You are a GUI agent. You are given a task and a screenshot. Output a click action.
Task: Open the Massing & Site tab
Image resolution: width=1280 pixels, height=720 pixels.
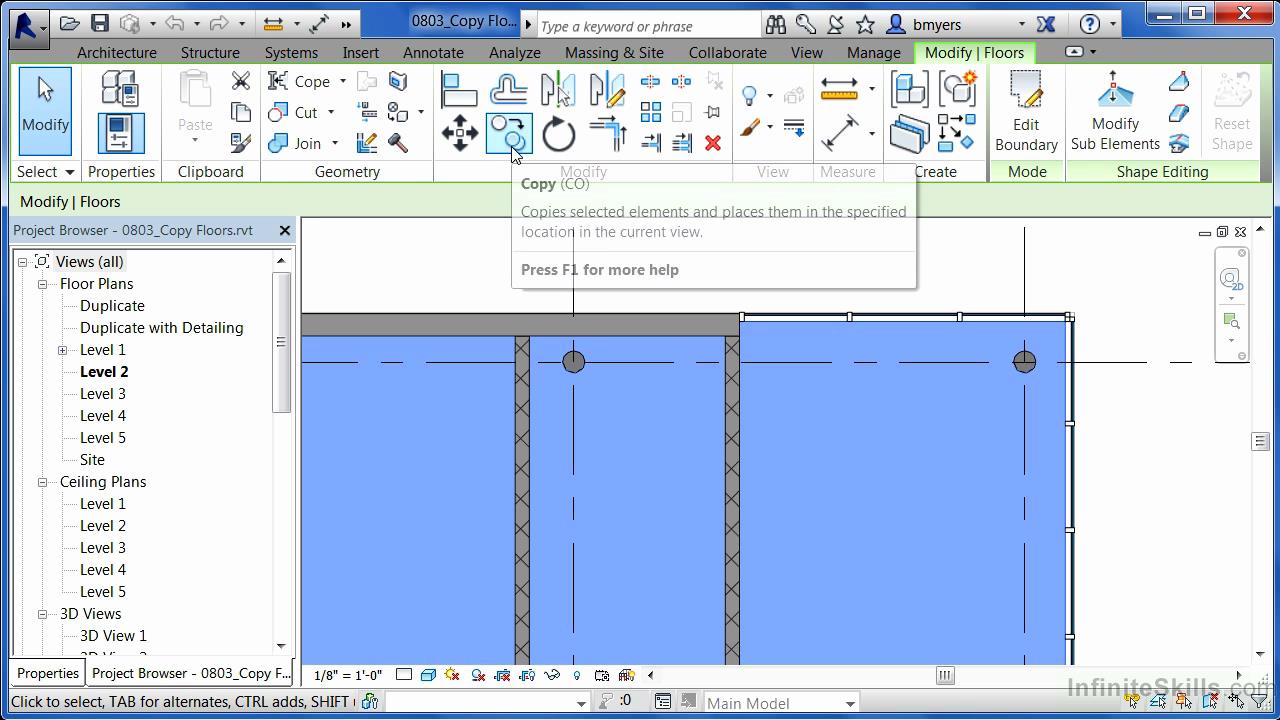coord(614,53)
